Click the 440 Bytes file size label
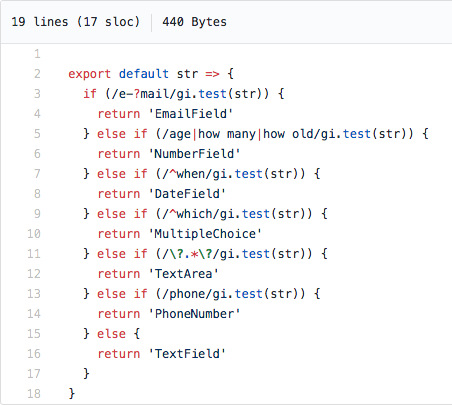Viewport: 452px width, 405px height. [194, 22]
